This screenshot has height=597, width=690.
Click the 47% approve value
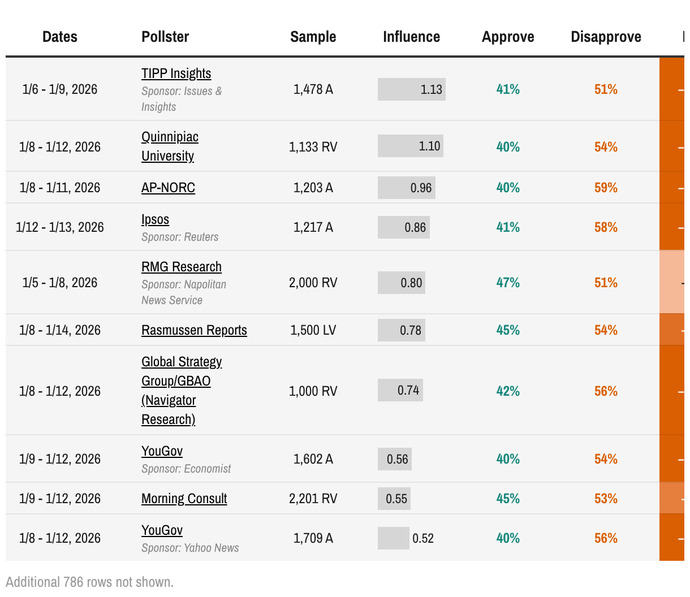click(508, 282)
